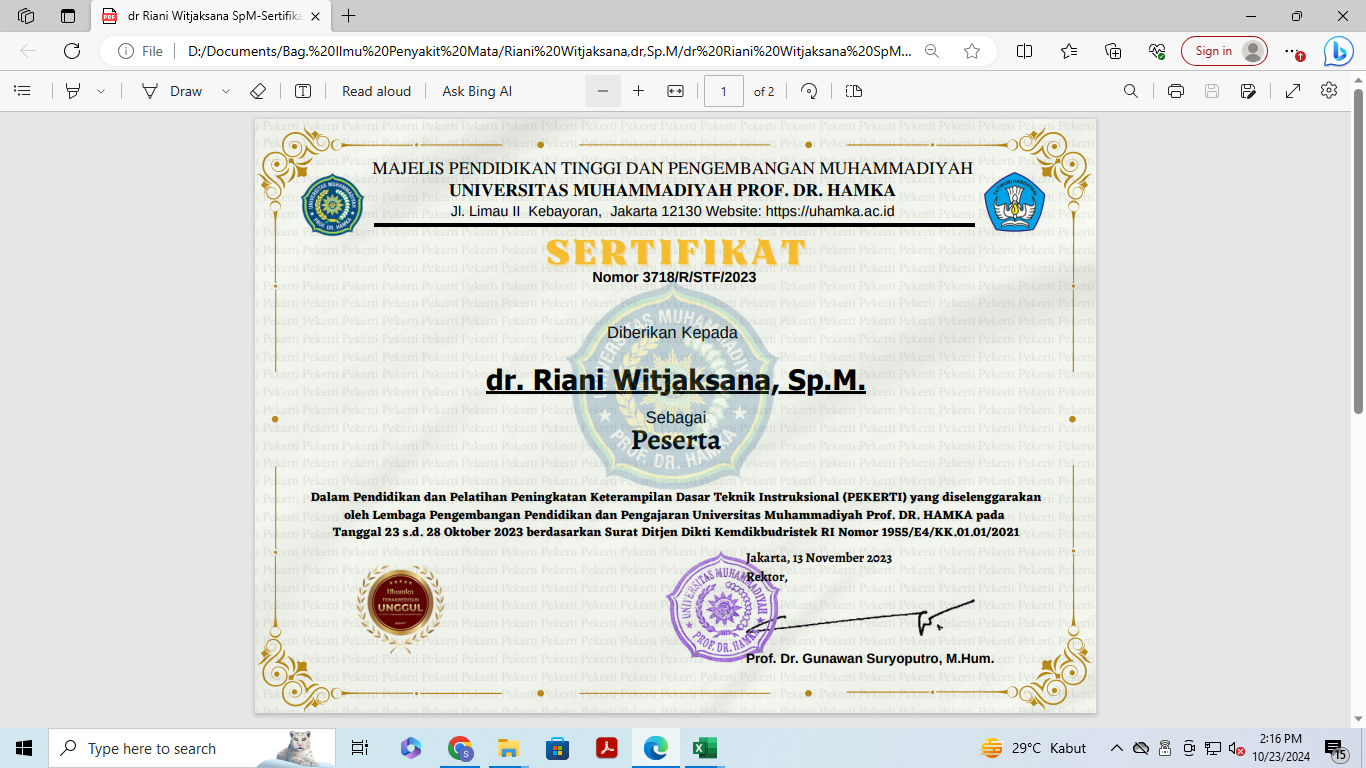Print the certificate PDF
The image size is (1366, 768).
[1176, 91]
